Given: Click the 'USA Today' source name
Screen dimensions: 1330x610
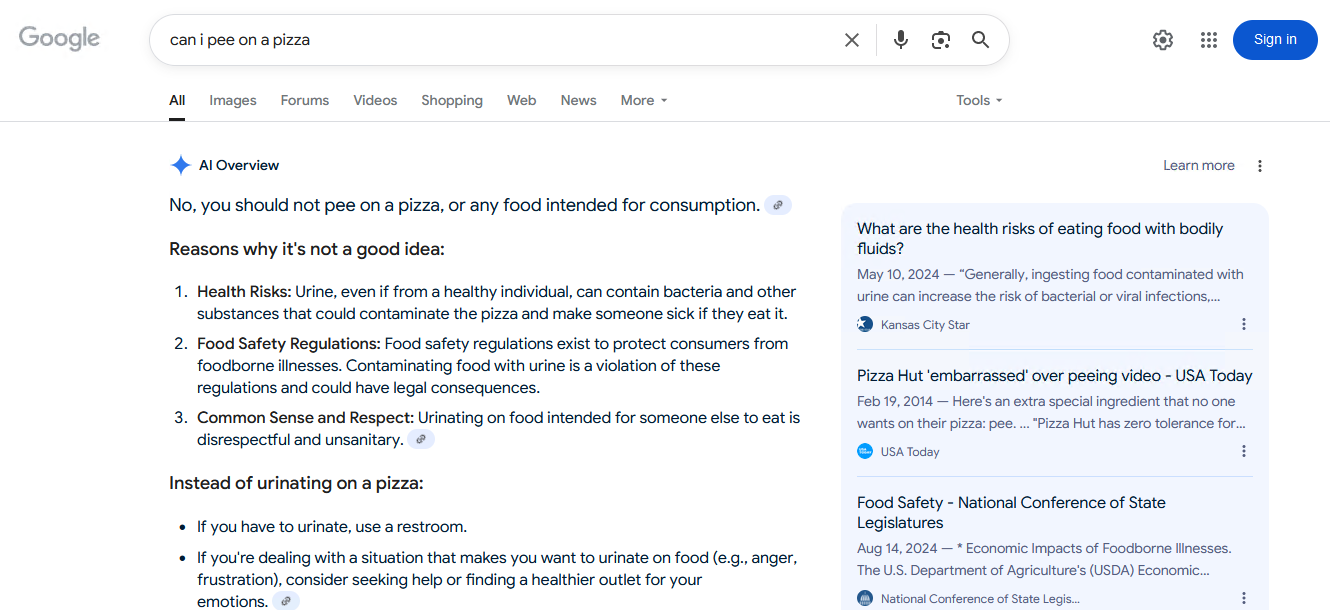Looking at the screenshot, I should [910, 451].
